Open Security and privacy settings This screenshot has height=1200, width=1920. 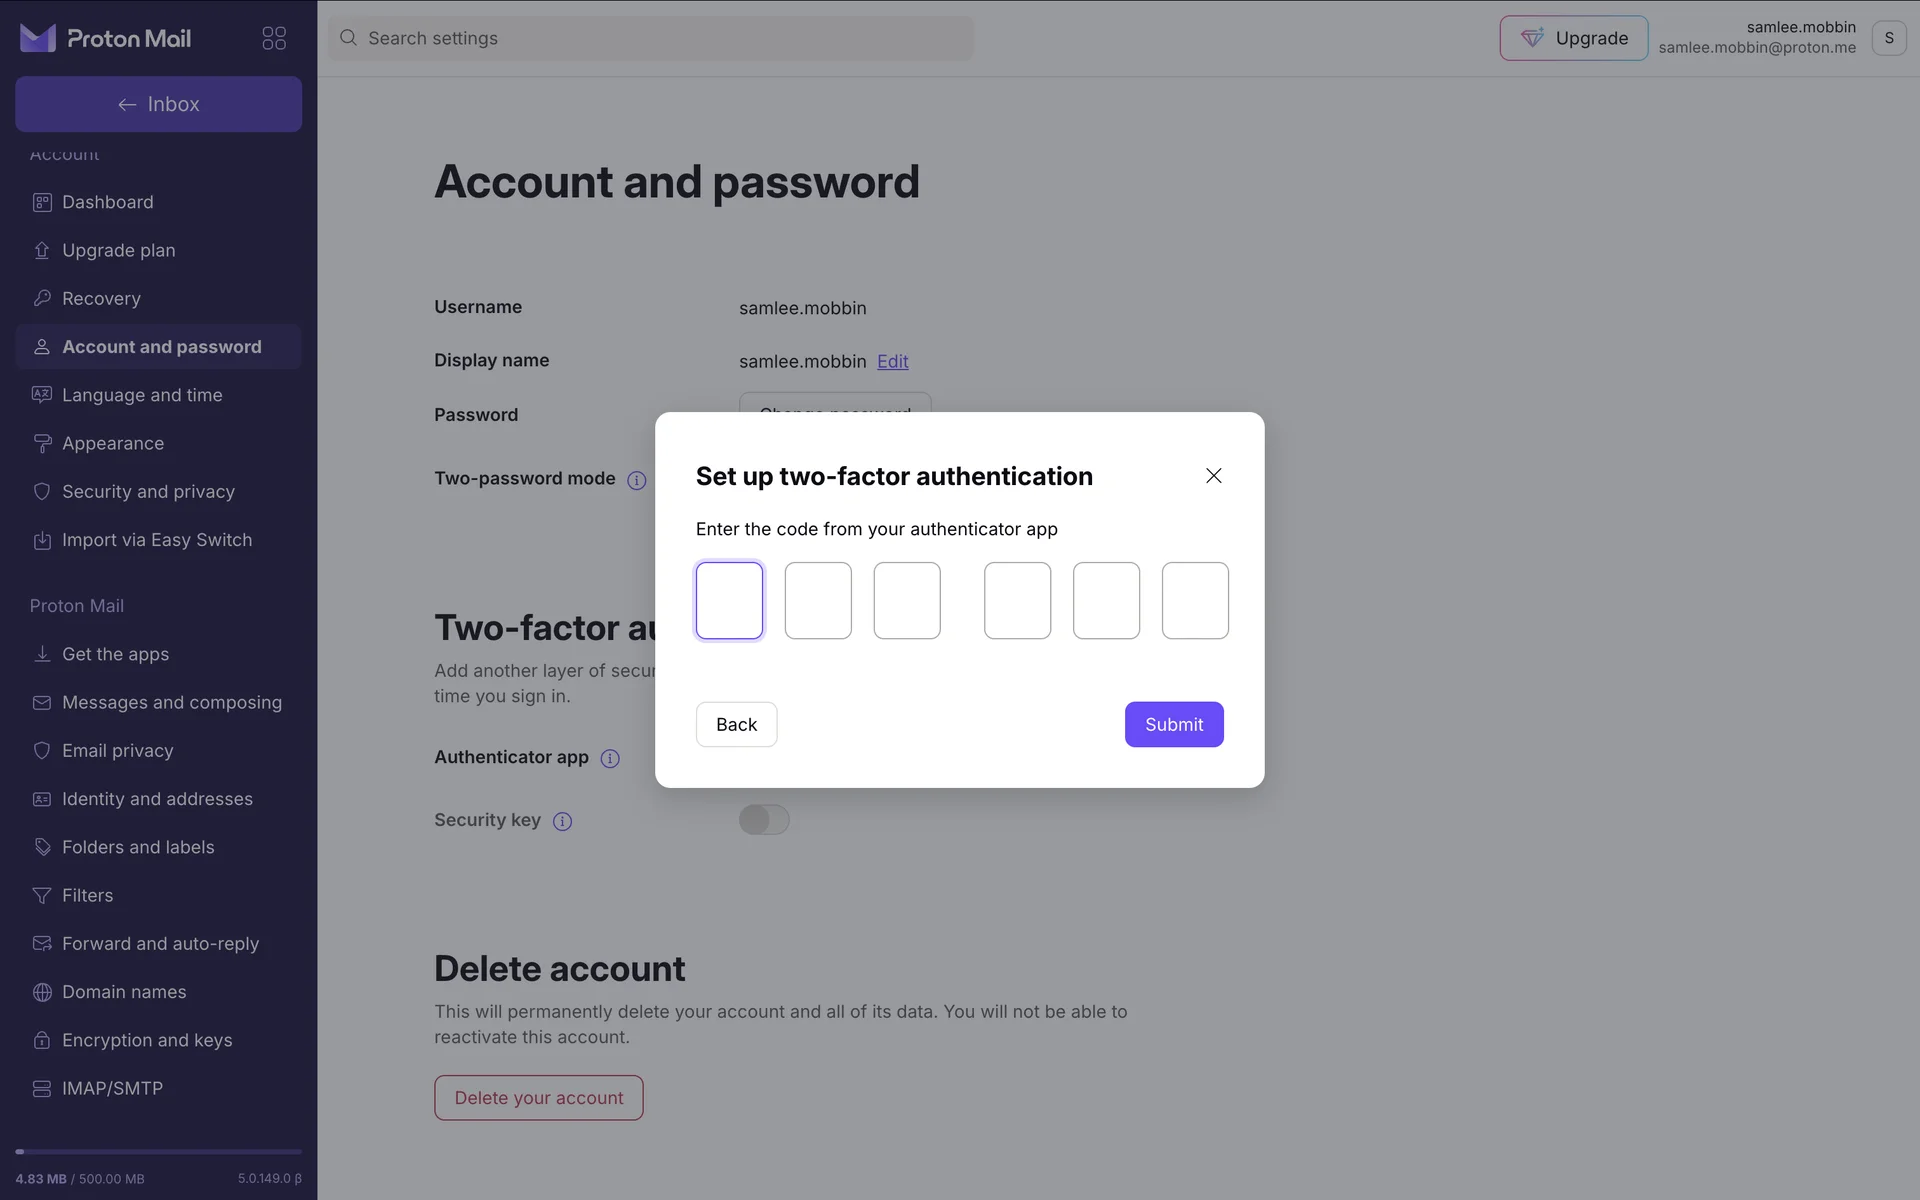click(148, 492)
